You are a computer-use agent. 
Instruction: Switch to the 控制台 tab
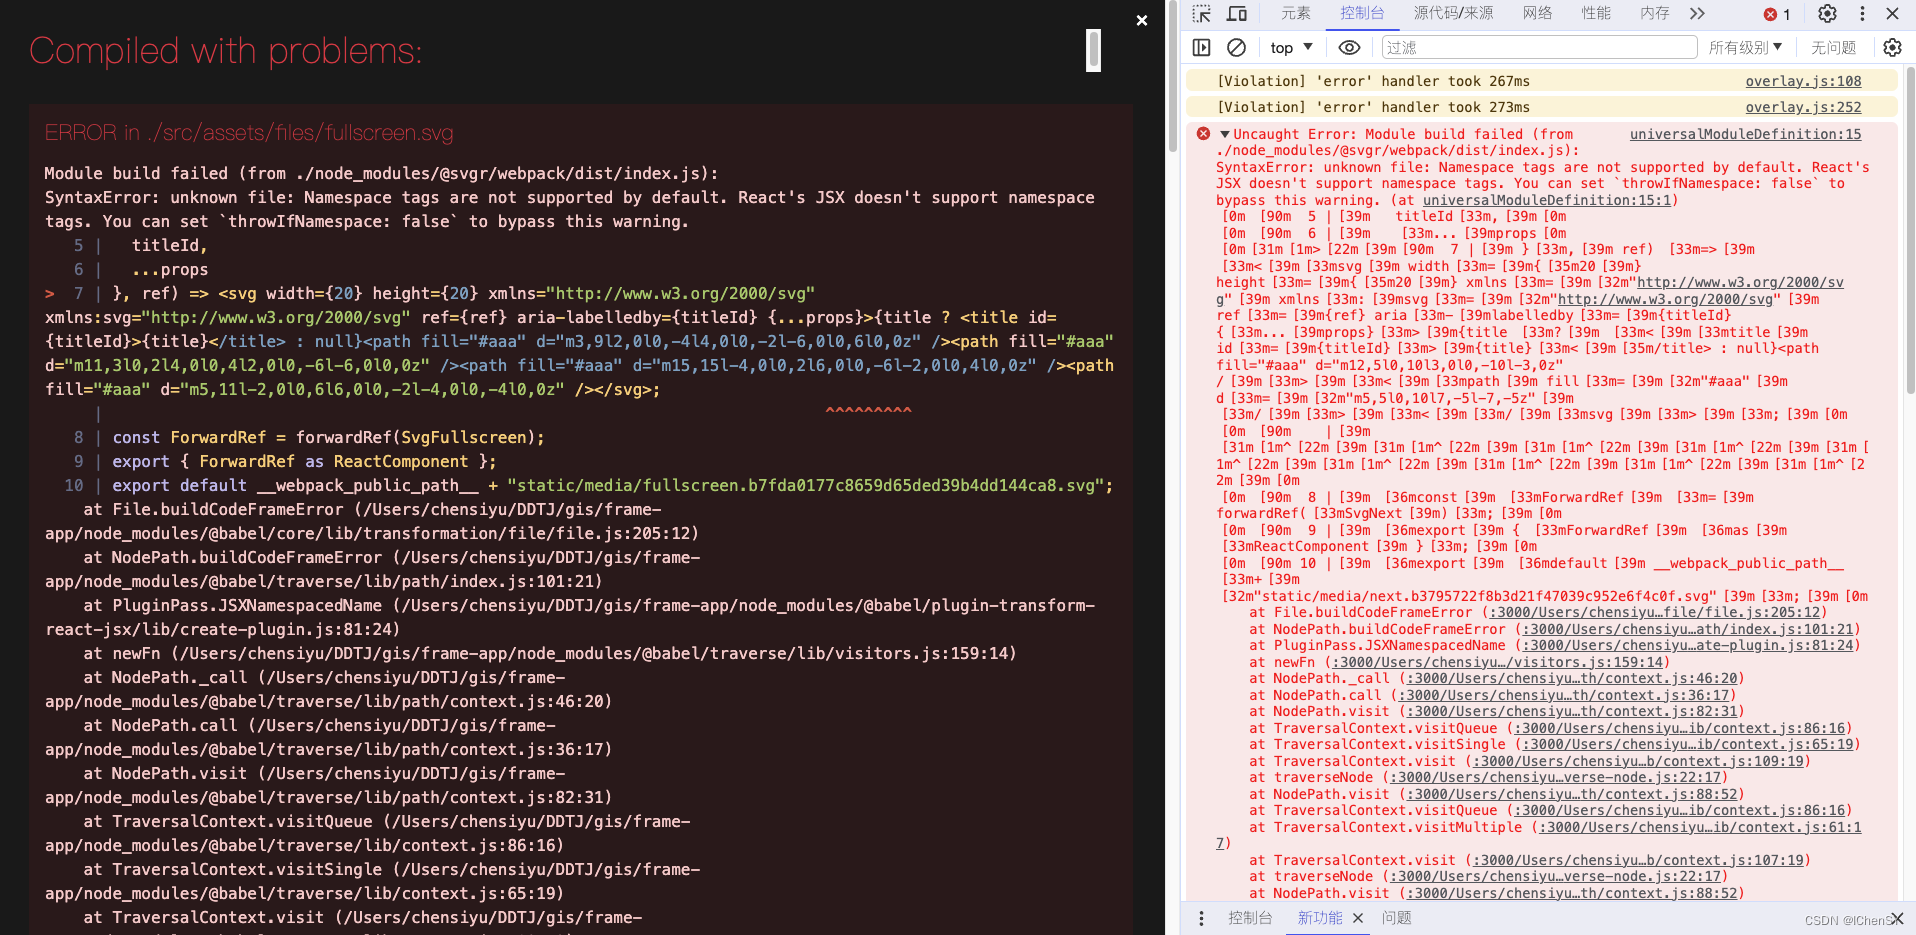pos(1362,13)
